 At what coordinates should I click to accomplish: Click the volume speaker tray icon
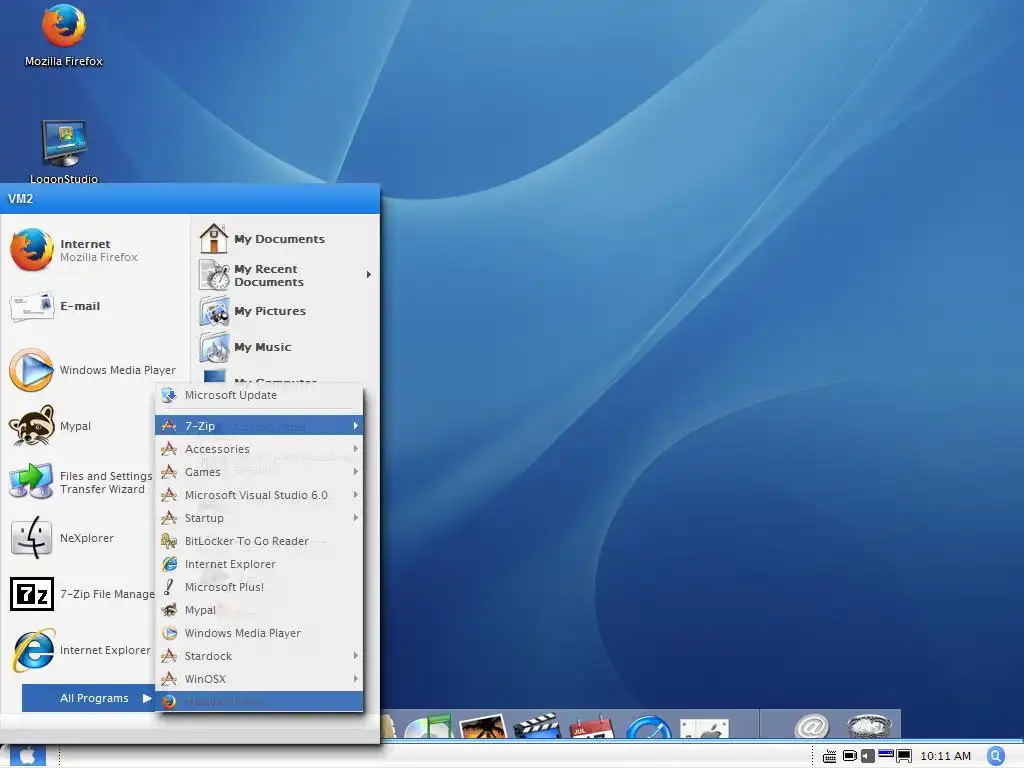[867, 756]
